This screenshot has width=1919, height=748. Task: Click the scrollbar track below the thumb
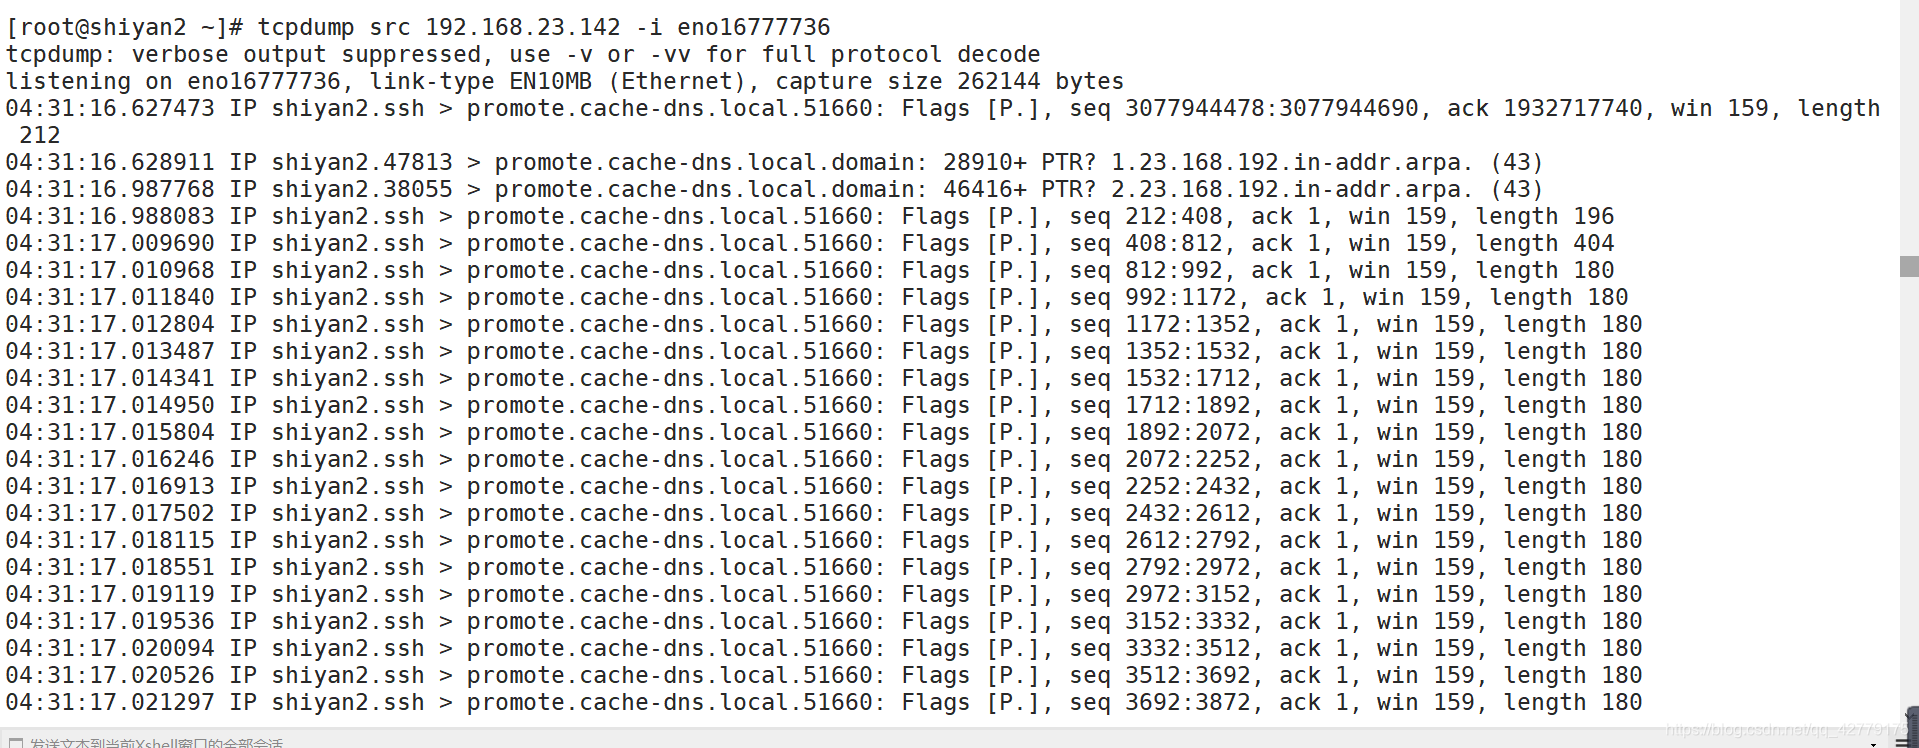click(x=1909, y=500)
